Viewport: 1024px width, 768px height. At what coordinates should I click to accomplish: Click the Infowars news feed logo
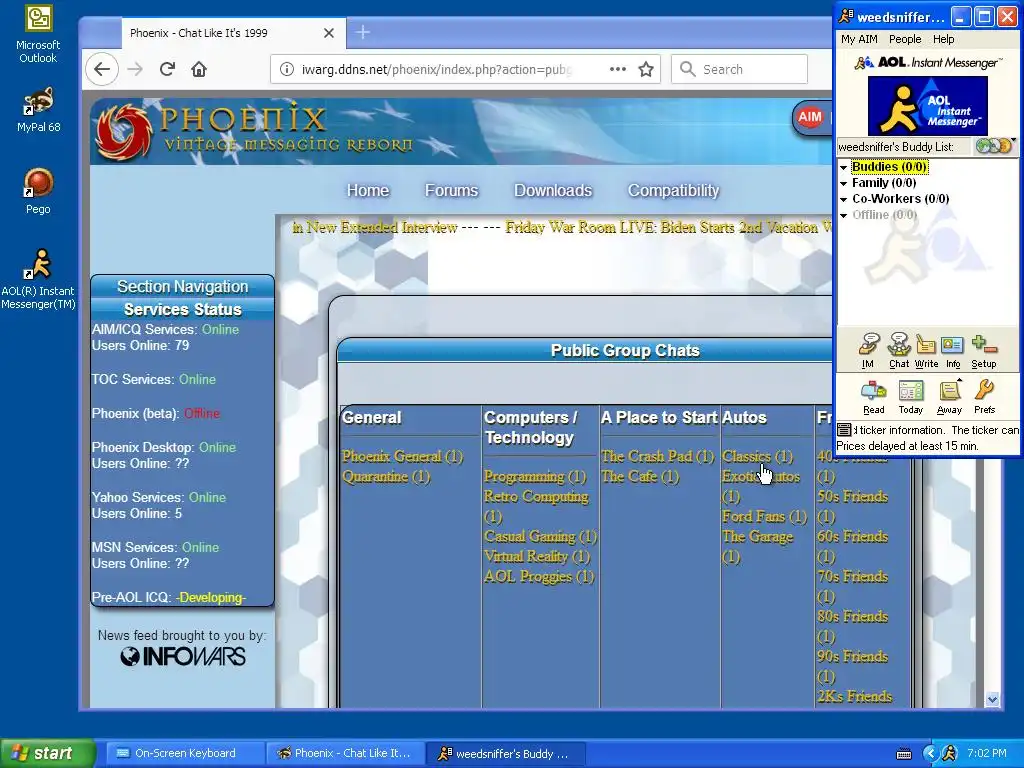point(183,656)
